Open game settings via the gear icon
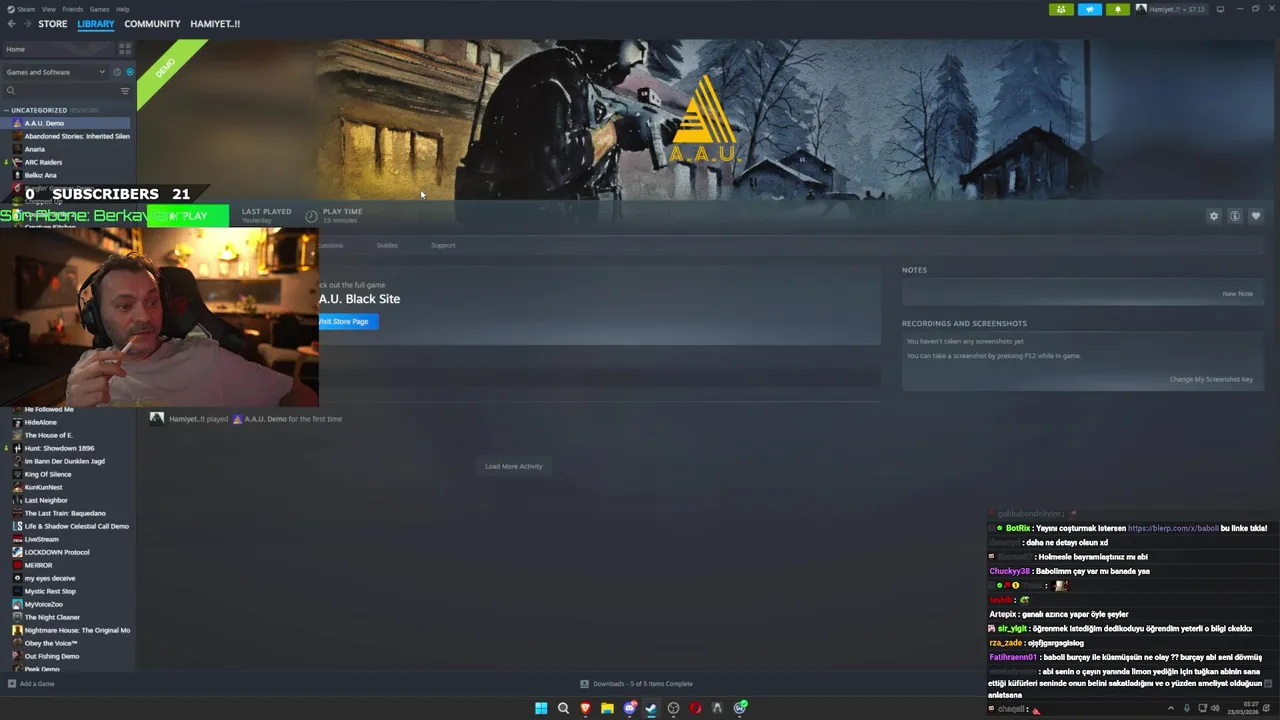The width and height of the screenshot is (1280, 720). (x=1214, y=216)
